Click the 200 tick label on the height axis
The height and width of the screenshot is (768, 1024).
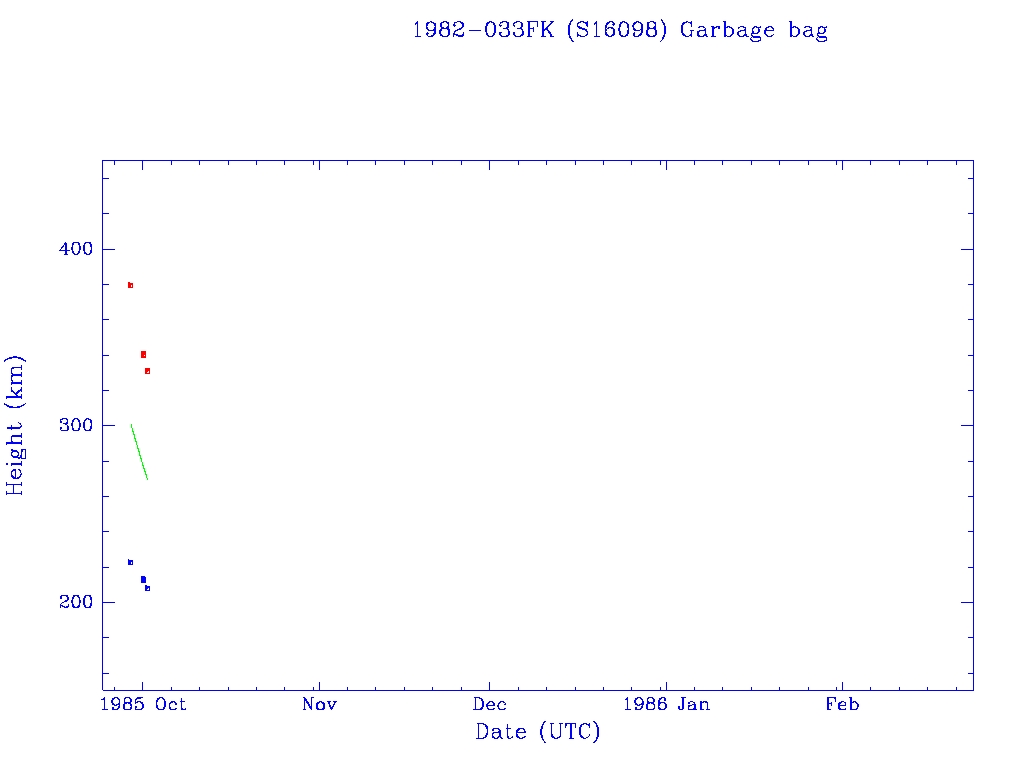71,602
